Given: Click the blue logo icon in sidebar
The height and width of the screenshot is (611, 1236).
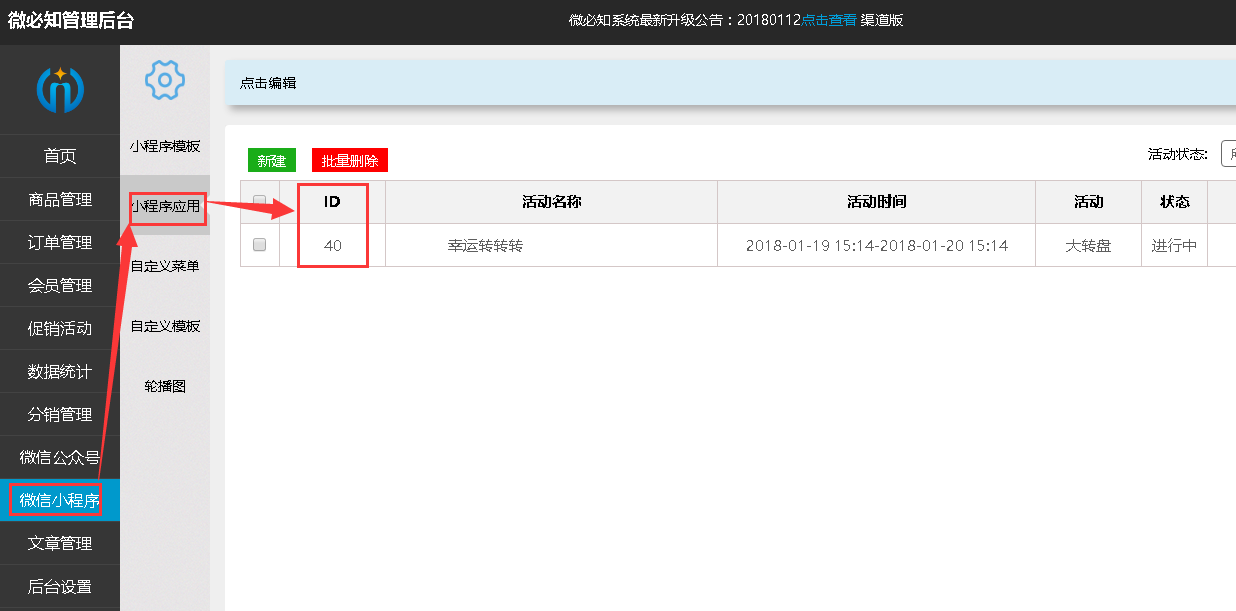Looking at the screenshot, I should (60, 90).
